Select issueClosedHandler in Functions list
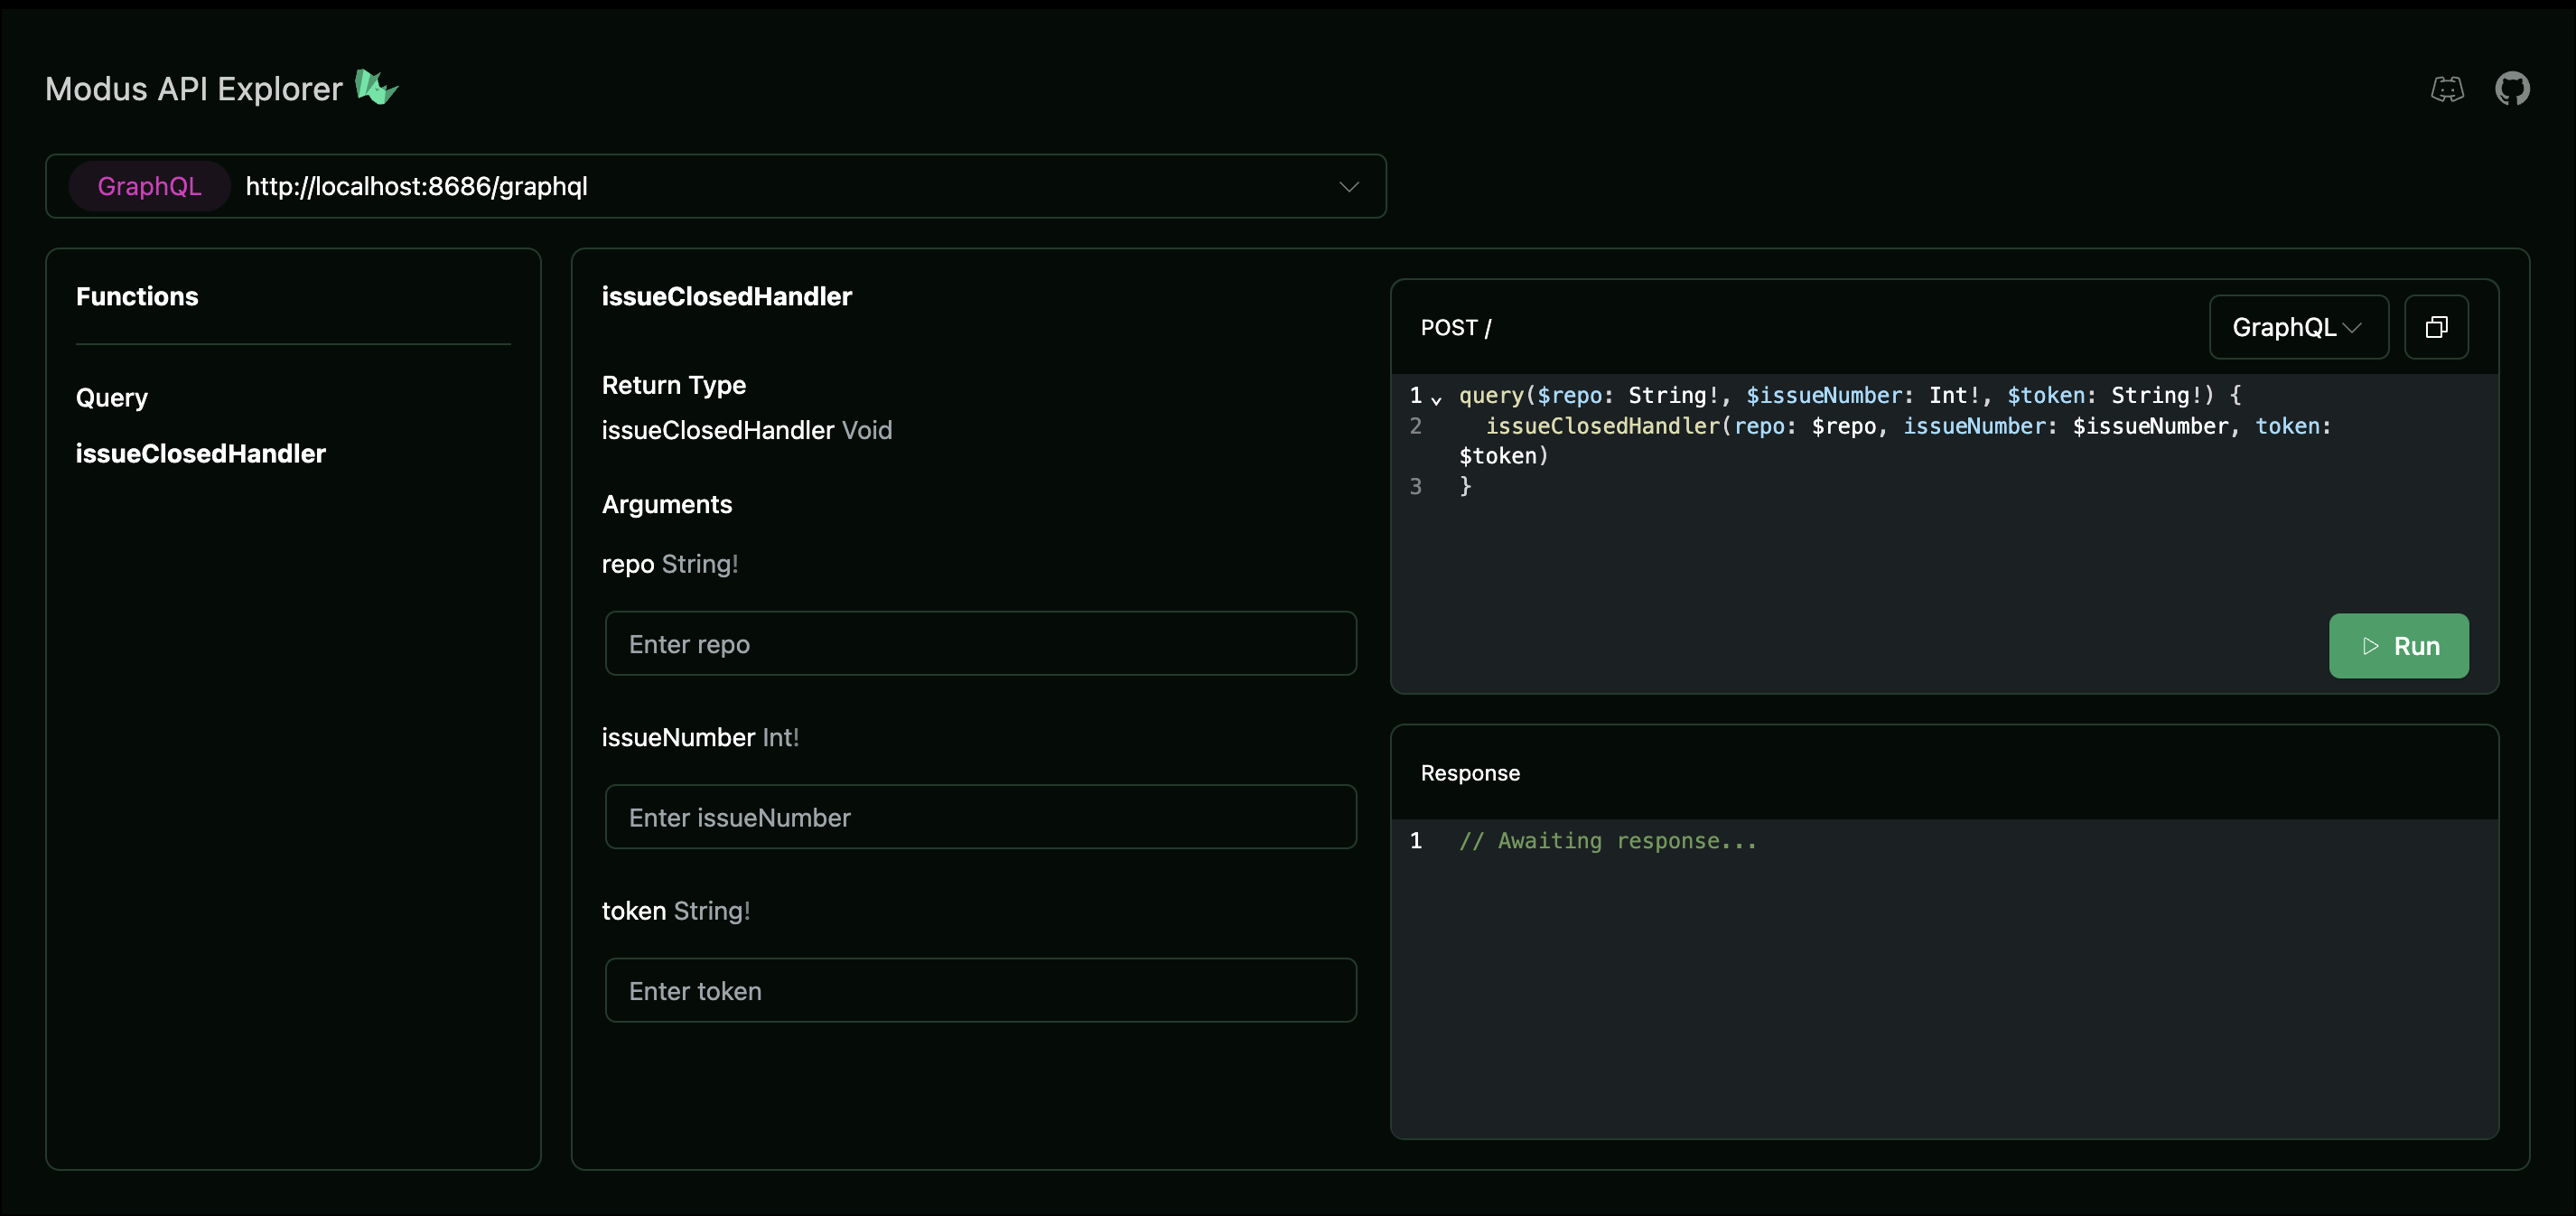The width and height of the screenshot is (2576, 1216). point(201,453)
